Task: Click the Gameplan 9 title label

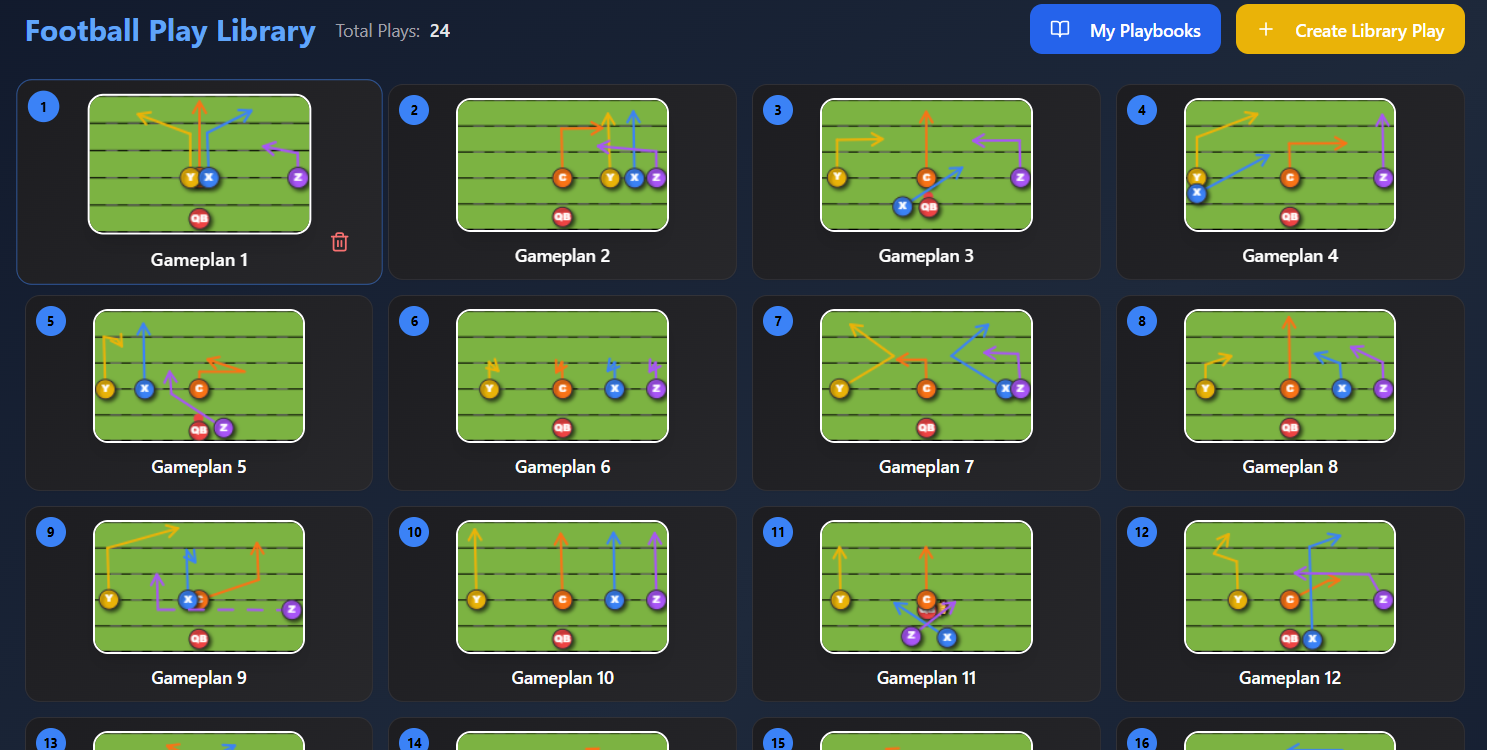Action: [198, 677]
